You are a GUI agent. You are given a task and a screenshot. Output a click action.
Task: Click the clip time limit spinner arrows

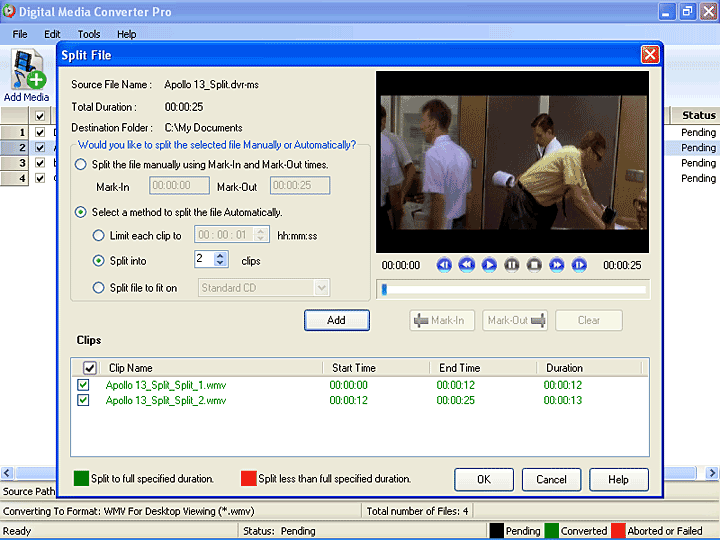(262, 236)
